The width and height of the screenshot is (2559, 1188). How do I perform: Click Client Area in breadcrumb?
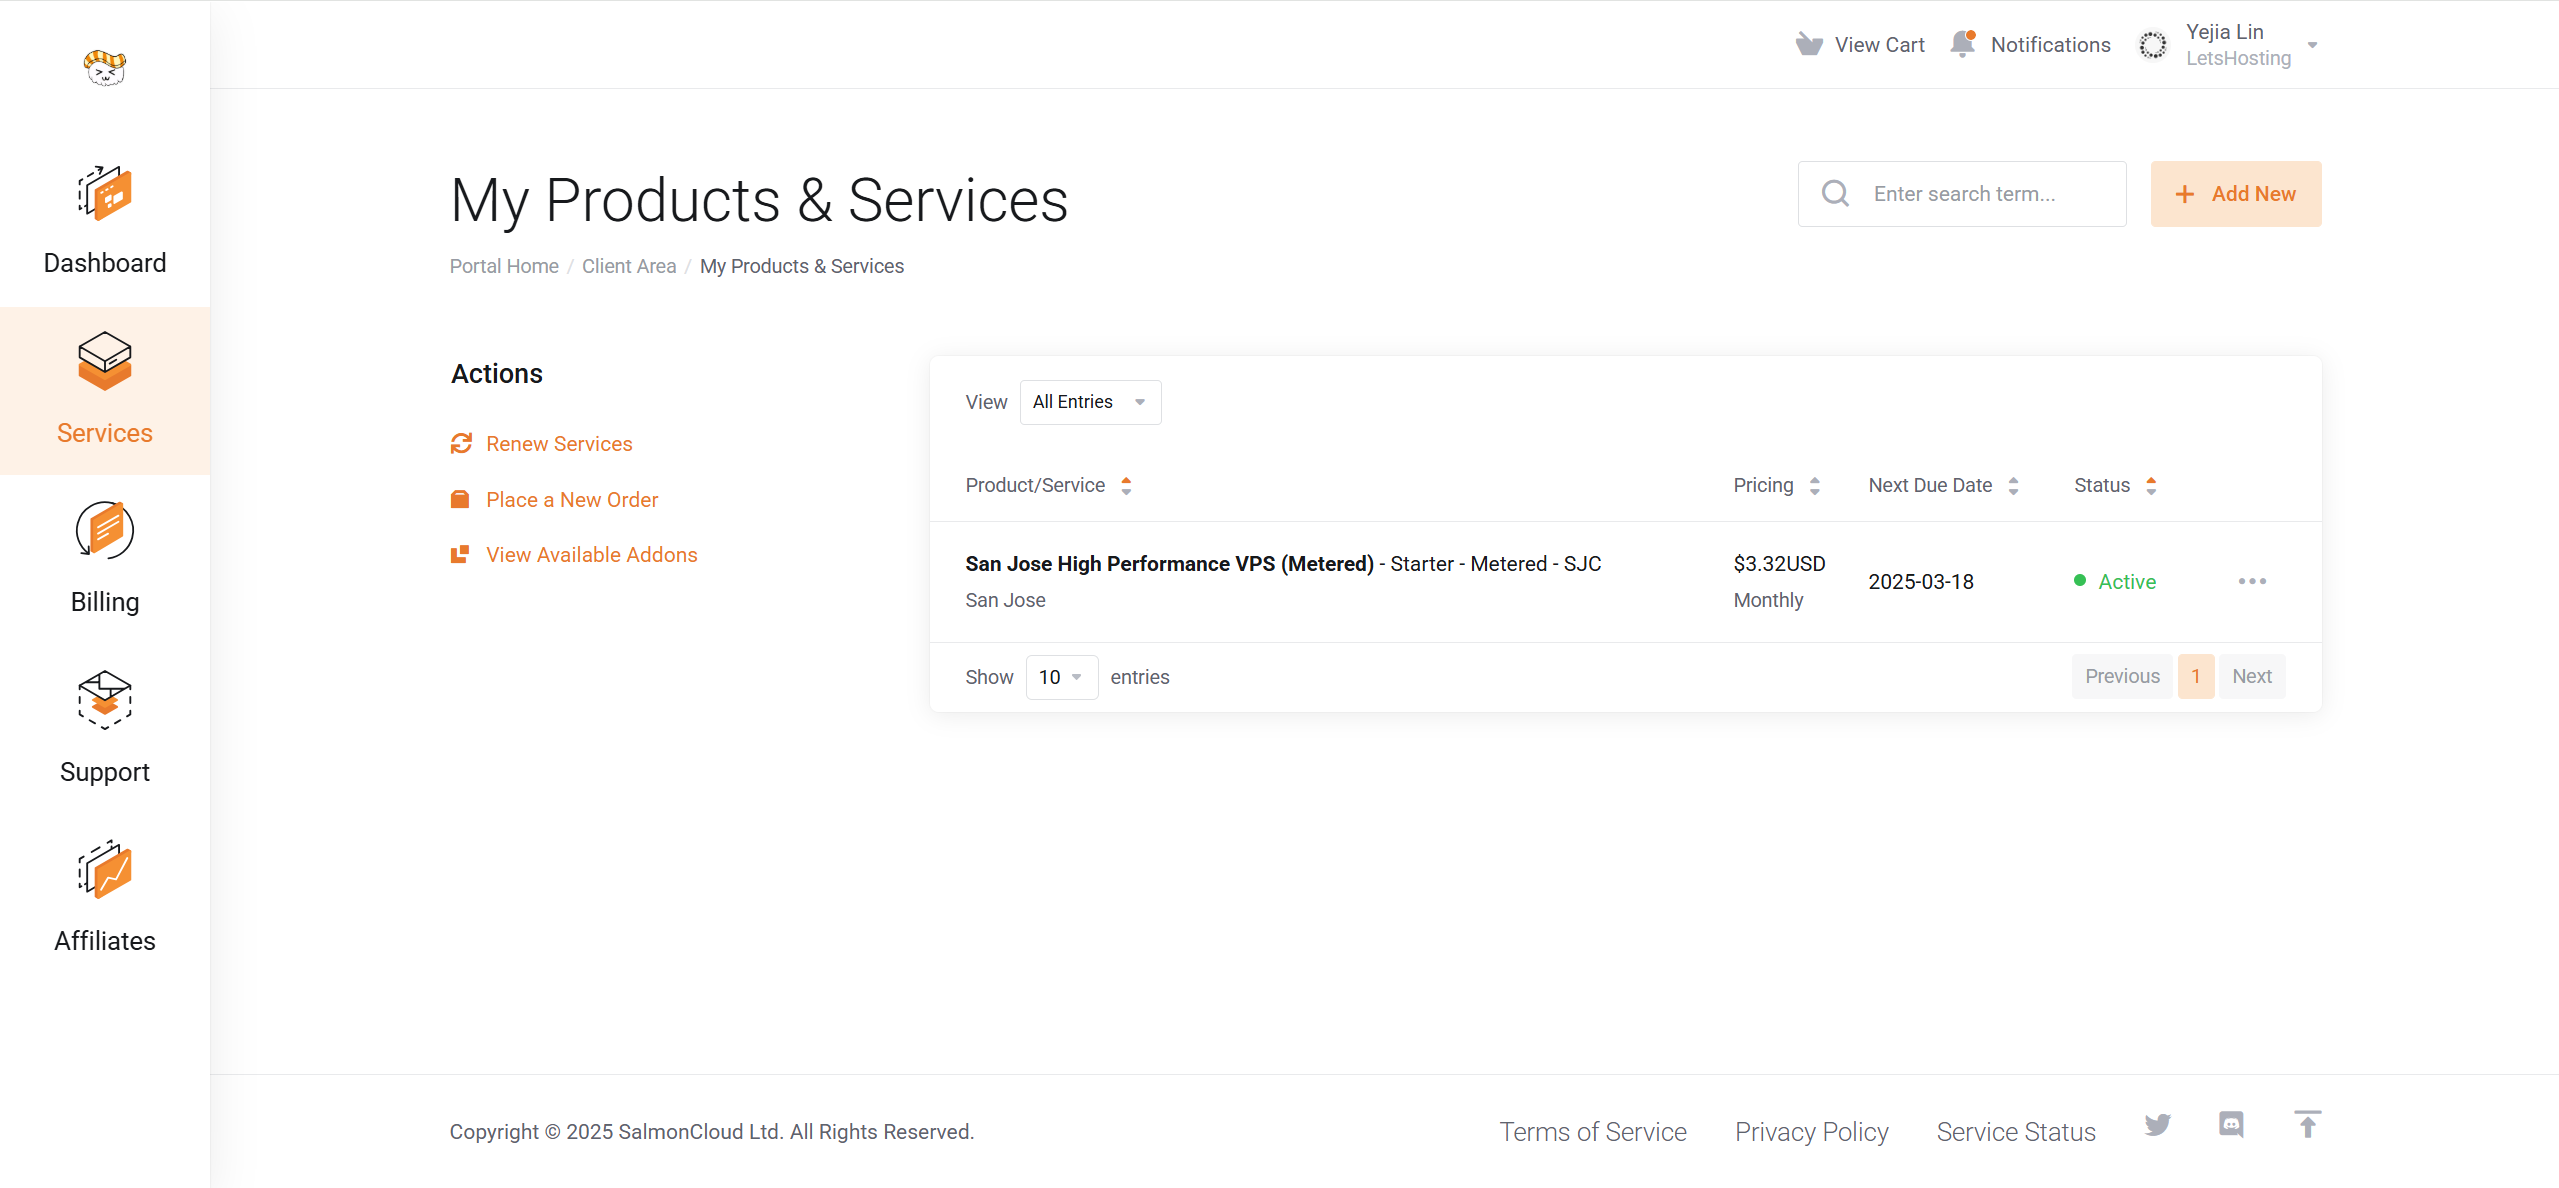pos(629,266)
